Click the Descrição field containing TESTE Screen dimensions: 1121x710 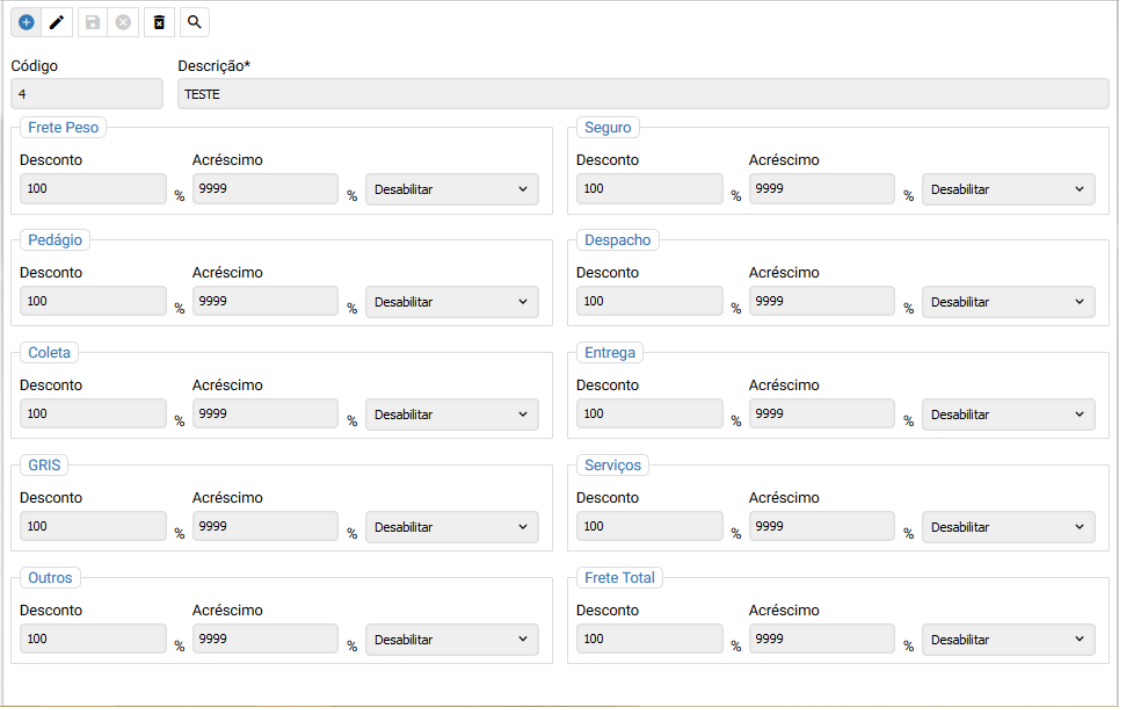[641, 94]
